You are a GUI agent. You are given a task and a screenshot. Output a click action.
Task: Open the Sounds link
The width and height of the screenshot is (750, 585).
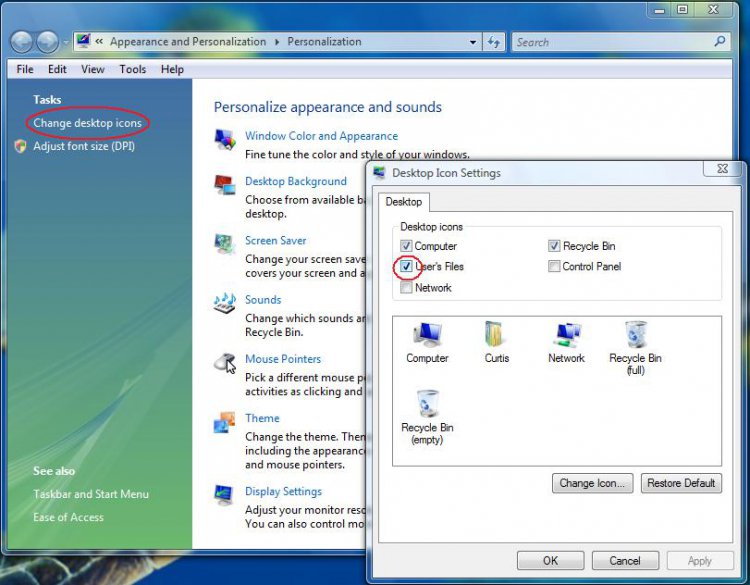(263, 300)
